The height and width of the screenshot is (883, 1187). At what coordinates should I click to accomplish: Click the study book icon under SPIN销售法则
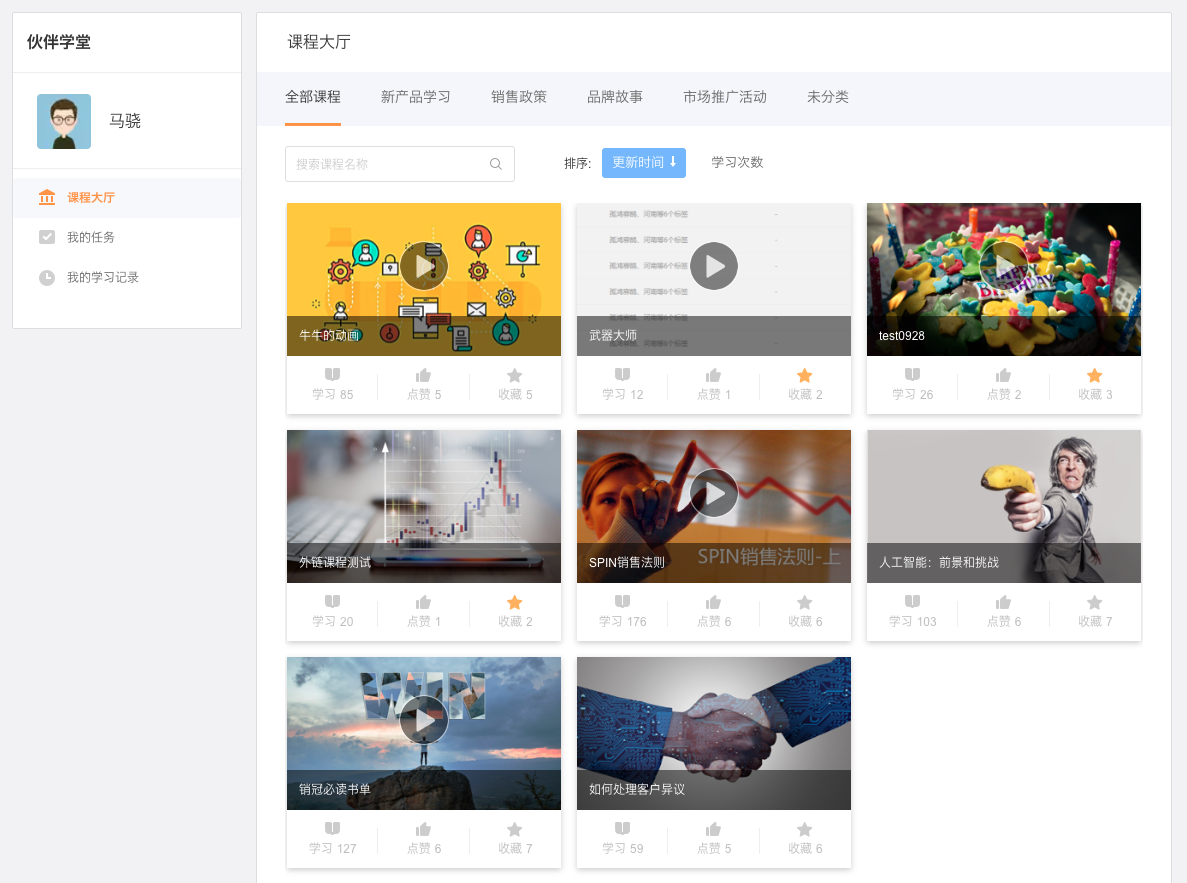(x=622, y=602)
